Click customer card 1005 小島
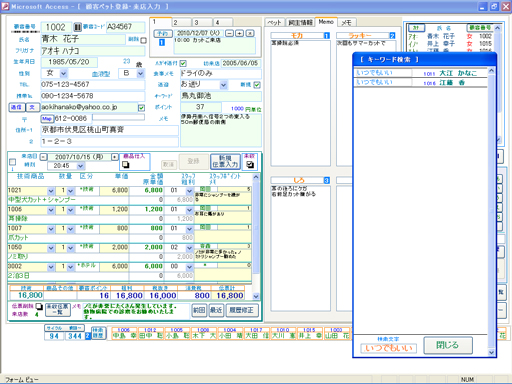Viewport: 512px width, 384px height. (x=177, y=333)
